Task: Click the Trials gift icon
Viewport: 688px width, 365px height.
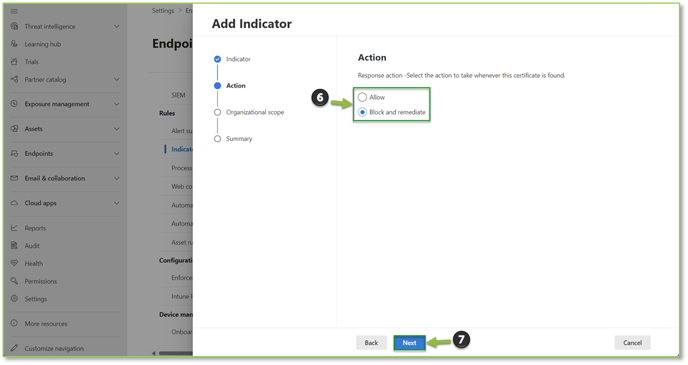Action: tap(14, 61)
